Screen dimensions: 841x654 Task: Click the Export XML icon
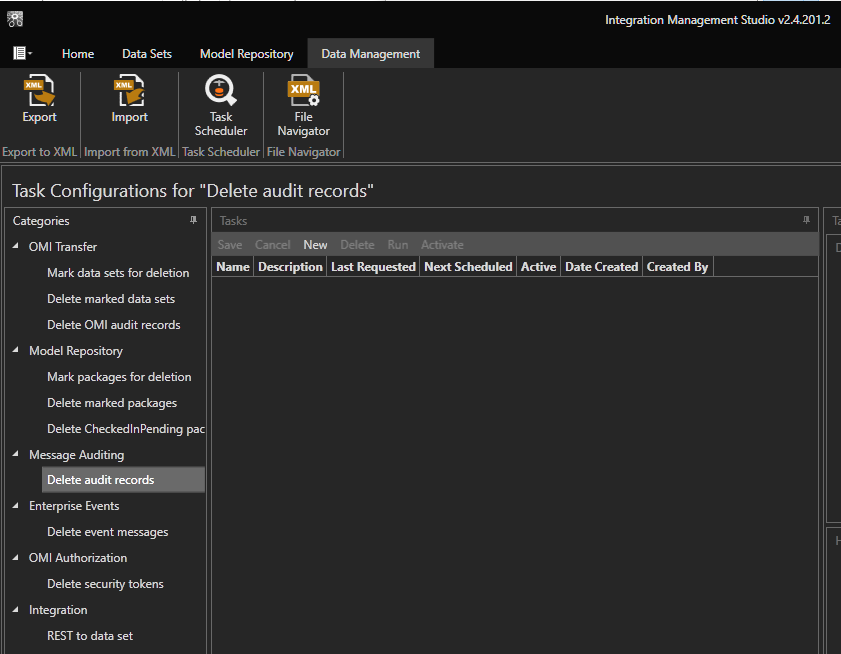pyautogui.click(x=39, y=90)
